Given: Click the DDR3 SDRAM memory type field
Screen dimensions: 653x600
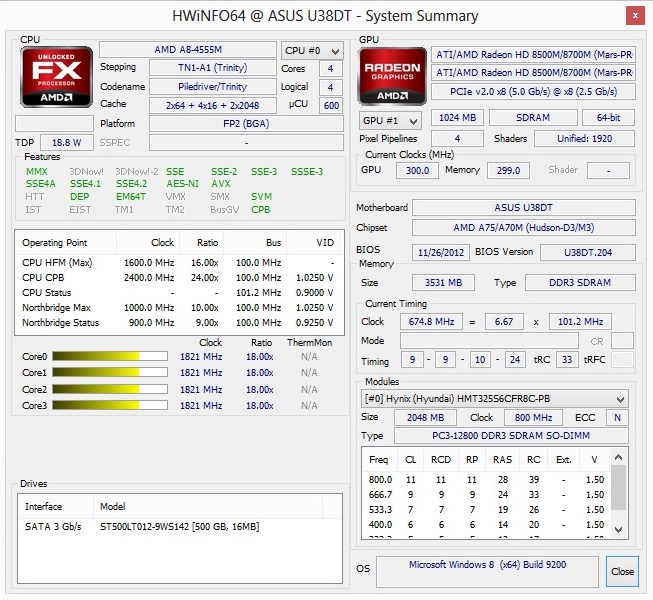Looking at the screenshot, I should 580,283.
